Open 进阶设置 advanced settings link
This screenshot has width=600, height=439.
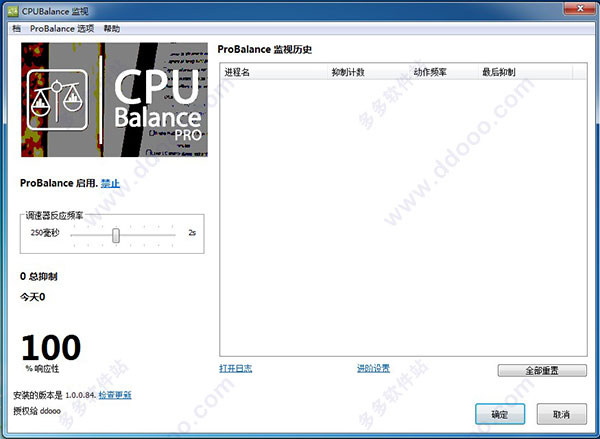coord(373,368)
